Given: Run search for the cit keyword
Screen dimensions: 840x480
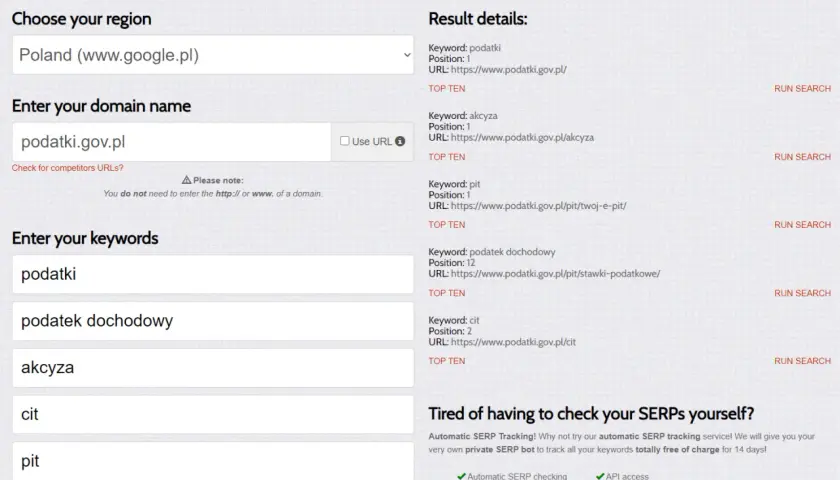Looking at the screenshot, I should click(x=802, y=361).
